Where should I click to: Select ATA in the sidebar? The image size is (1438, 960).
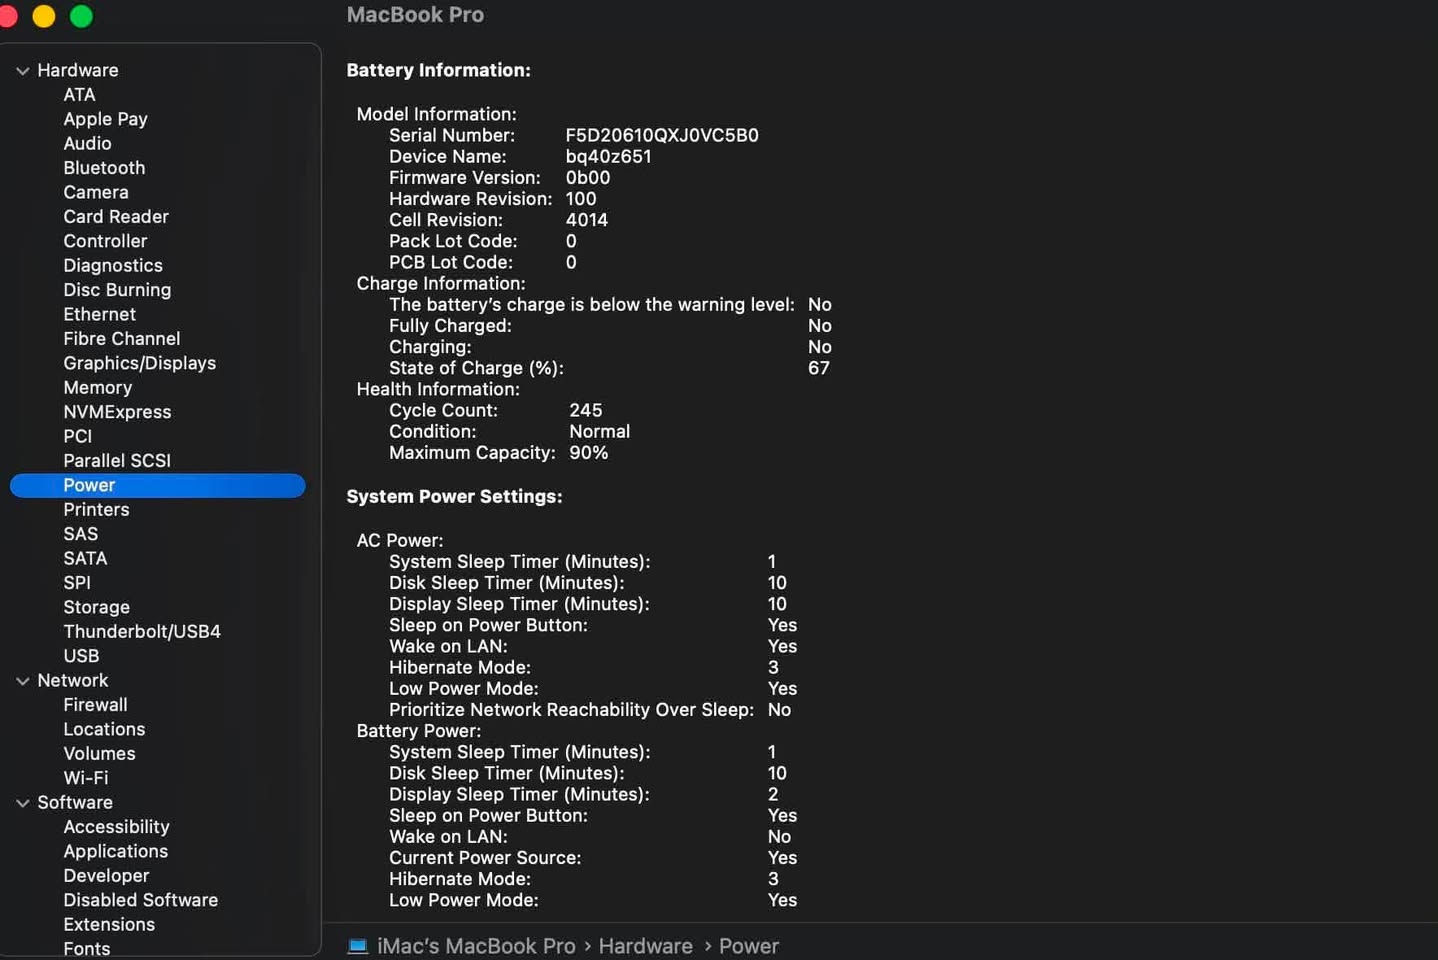coord(80,95)
